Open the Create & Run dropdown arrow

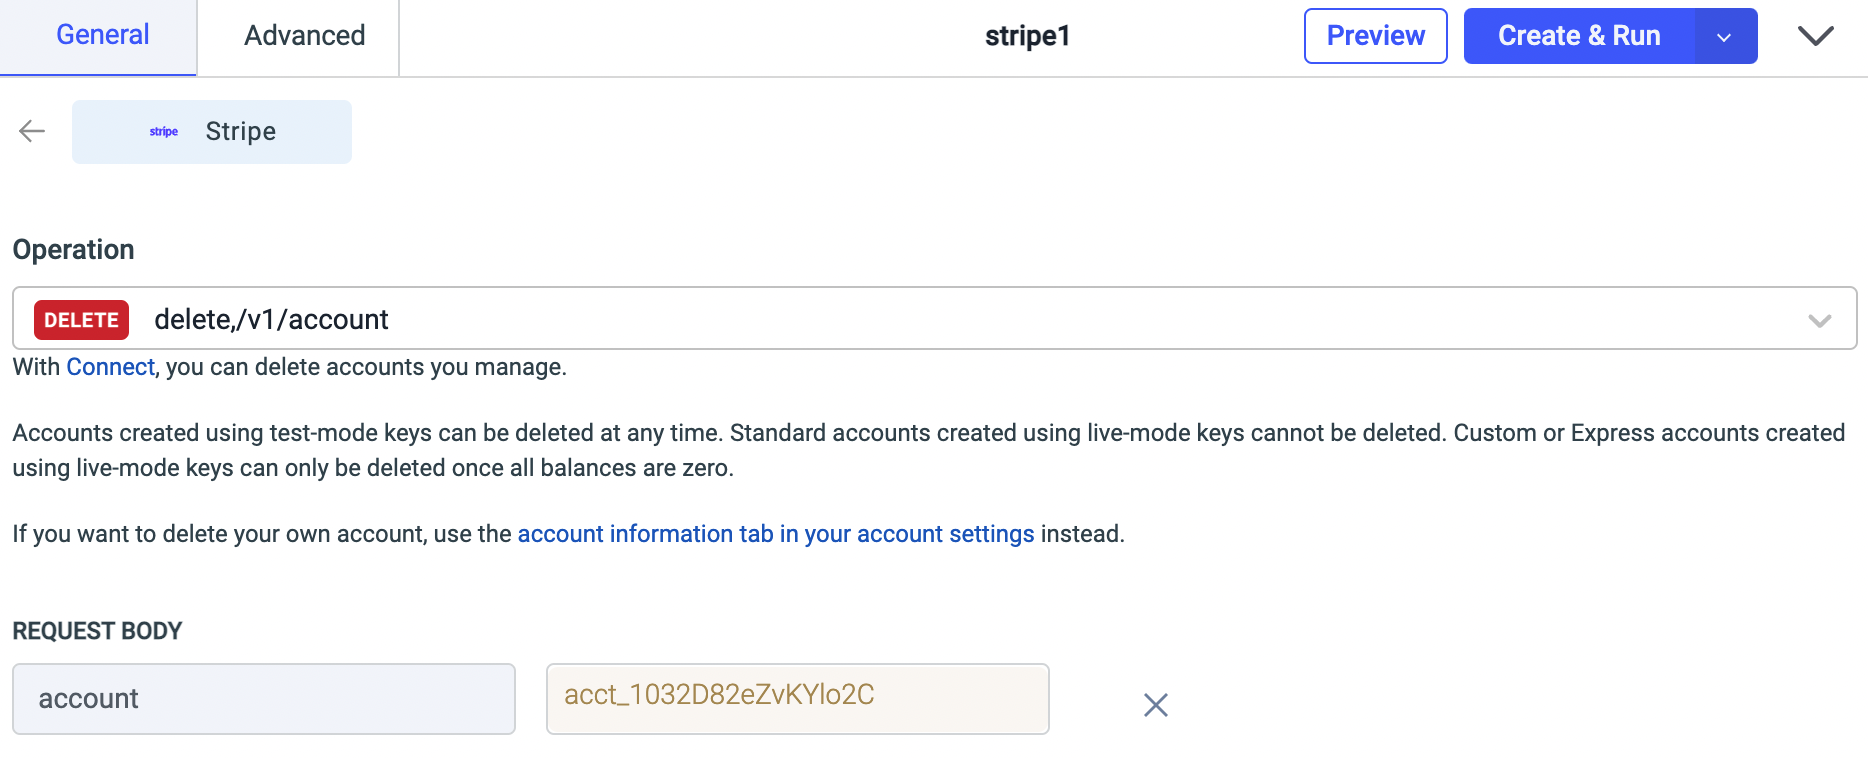[1724, 37]
